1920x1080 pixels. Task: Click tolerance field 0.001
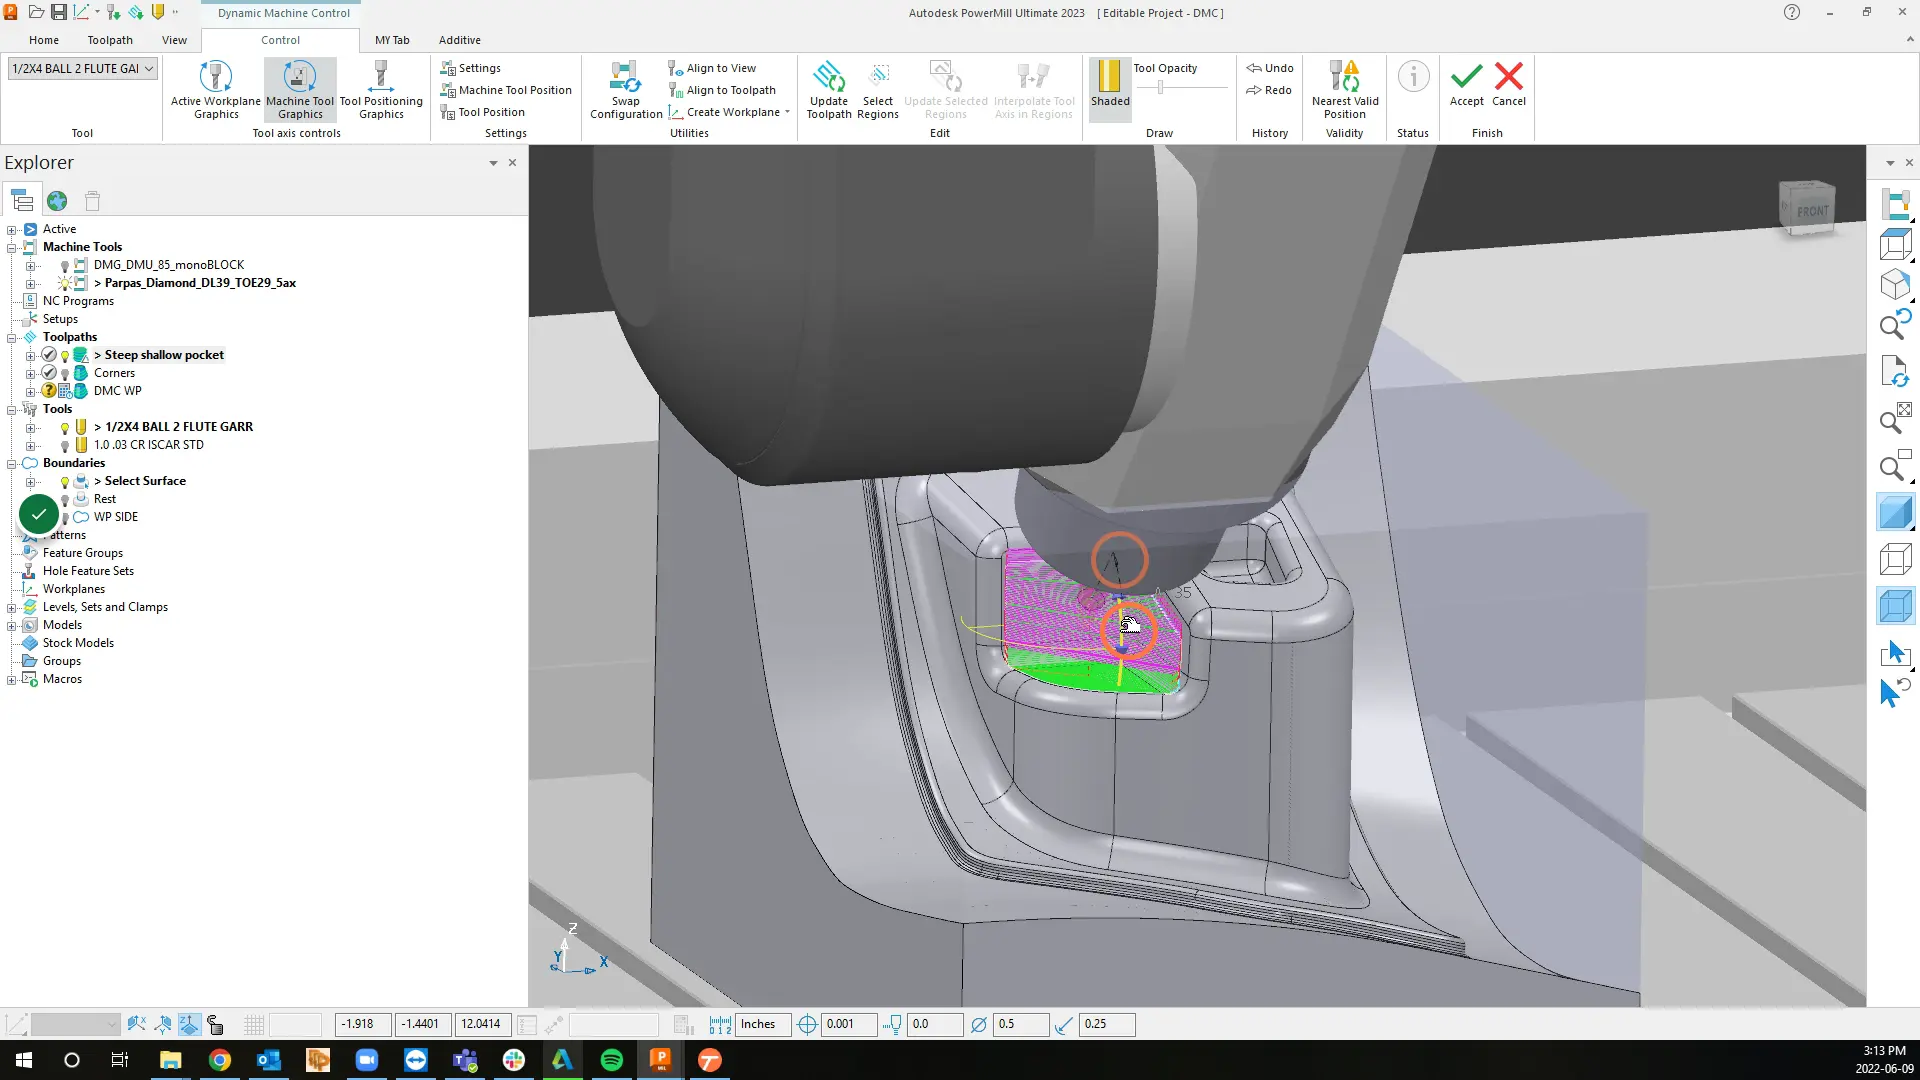(x=848, y=1024)
